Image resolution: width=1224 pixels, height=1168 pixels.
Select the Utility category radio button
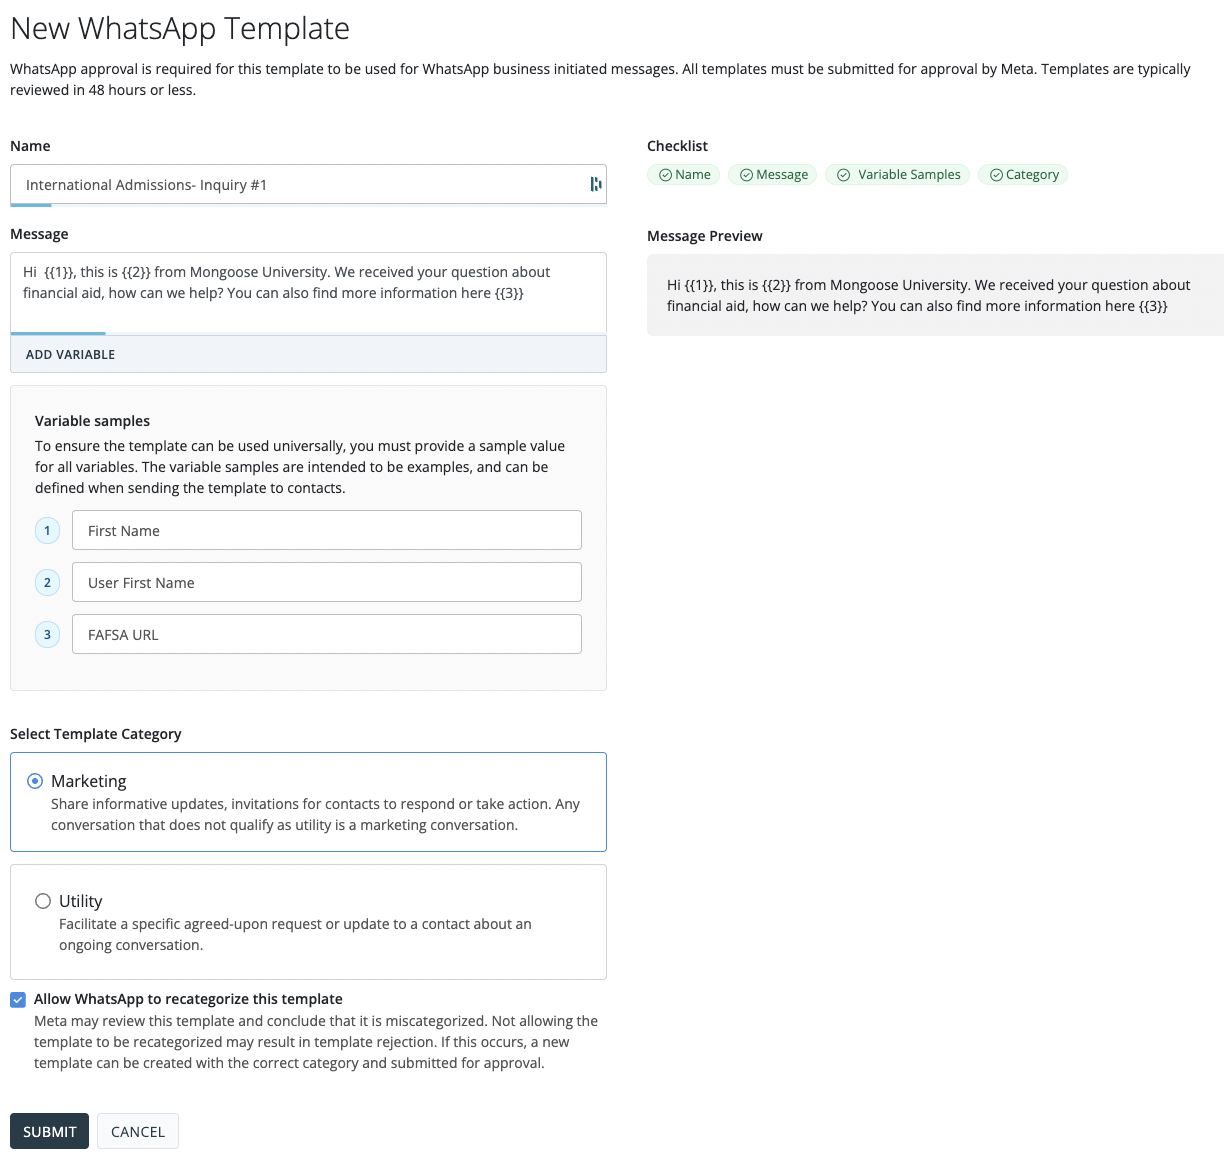(43, 901)
